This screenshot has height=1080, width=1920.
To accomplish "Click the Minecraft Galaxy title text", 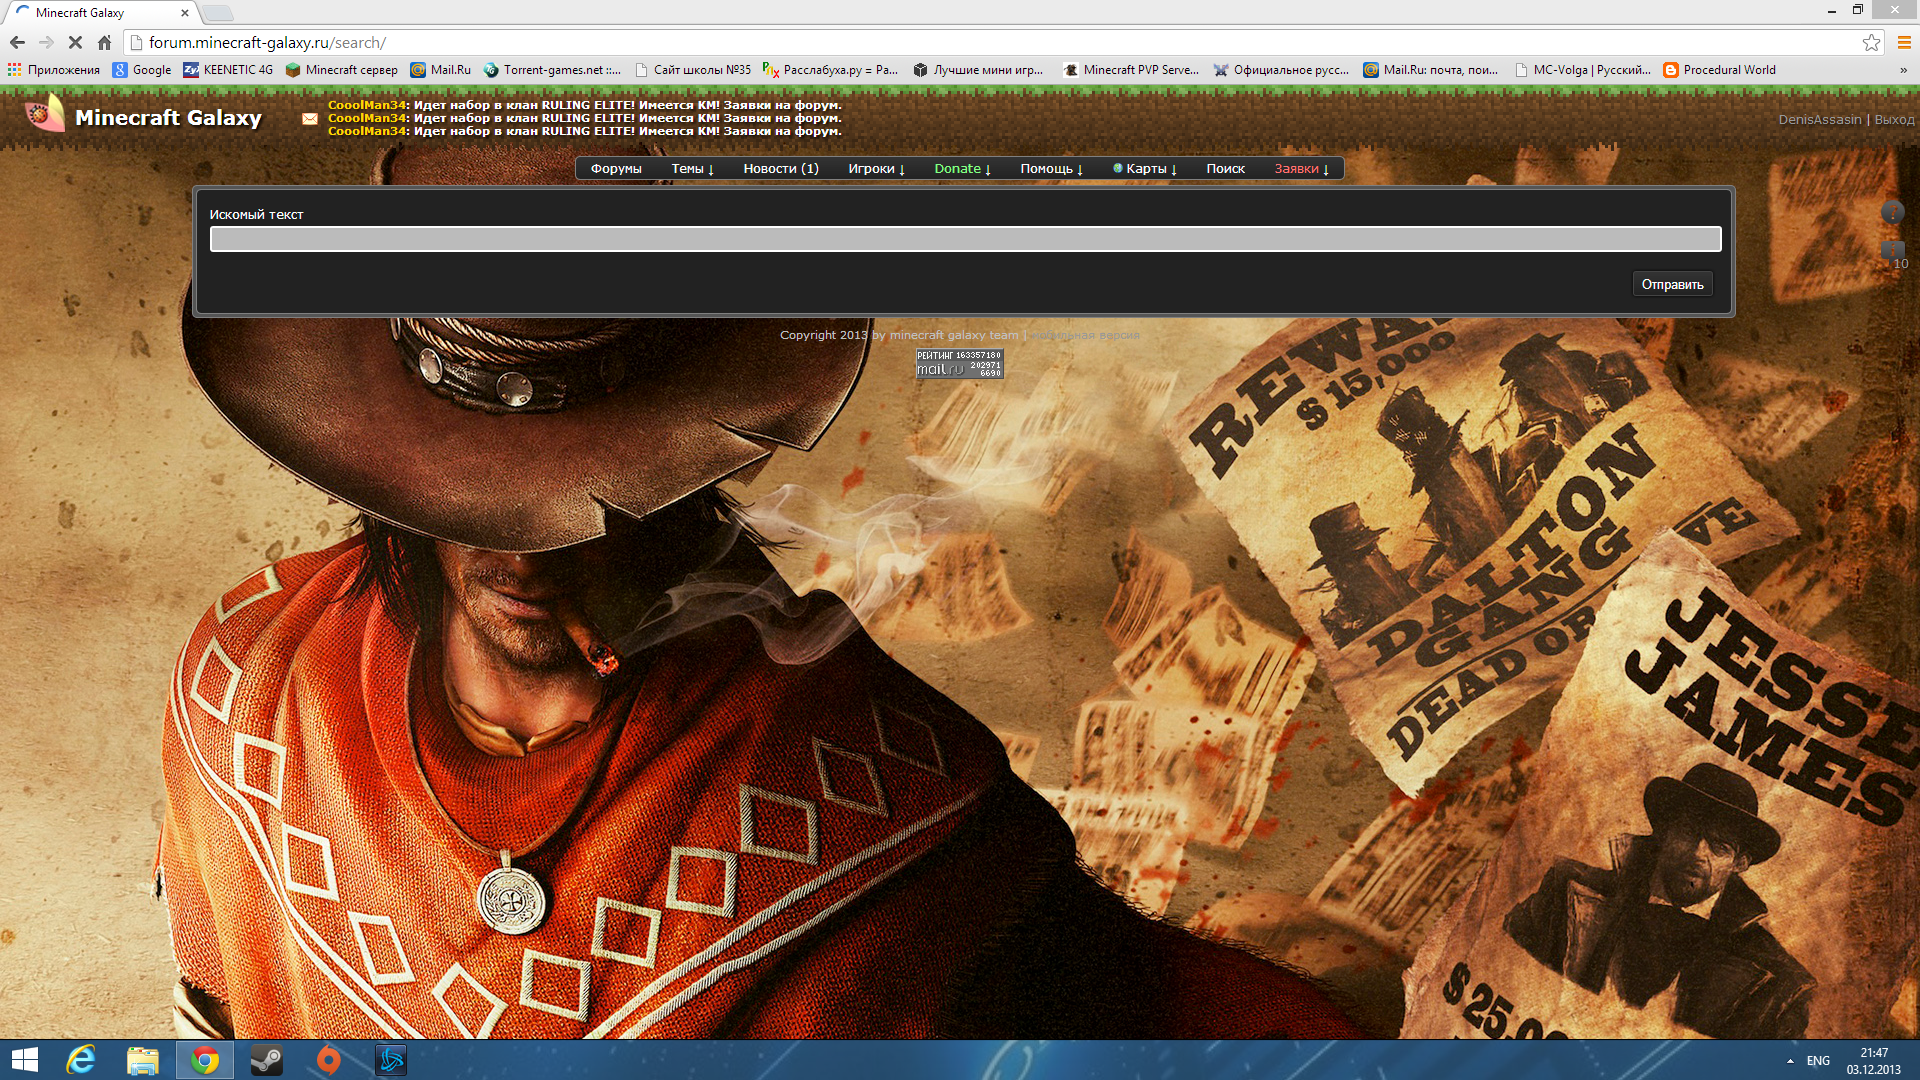I will 168,117.
